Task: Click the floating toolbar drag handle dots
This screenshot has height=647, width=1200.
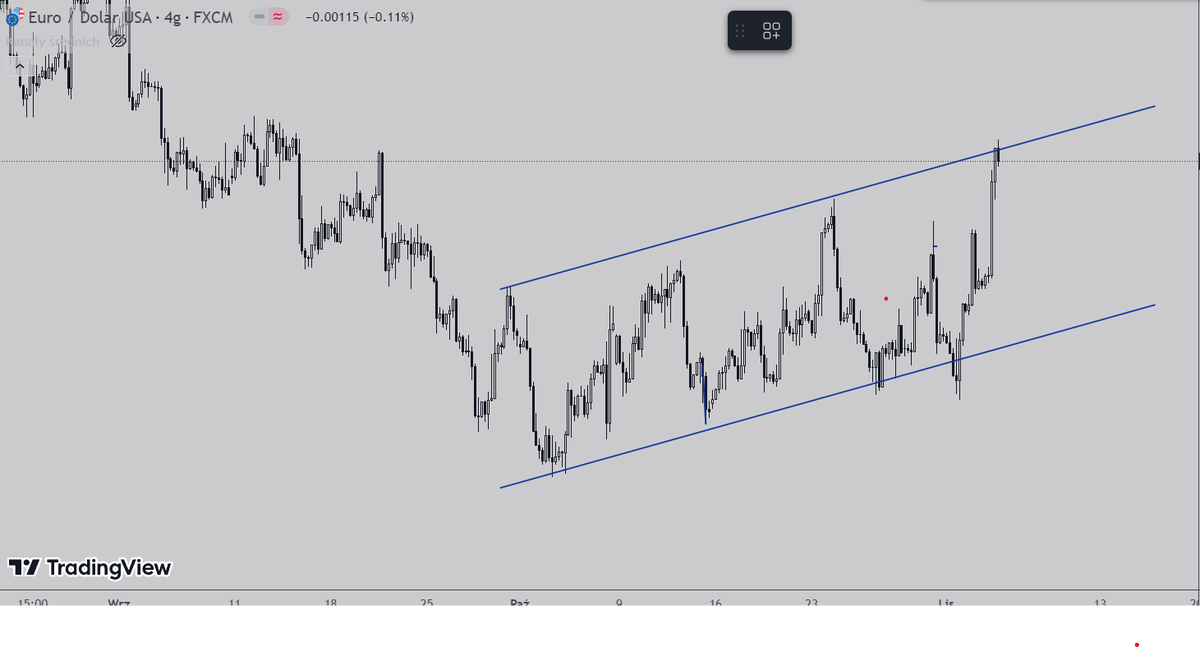Action: coord(741,31)
